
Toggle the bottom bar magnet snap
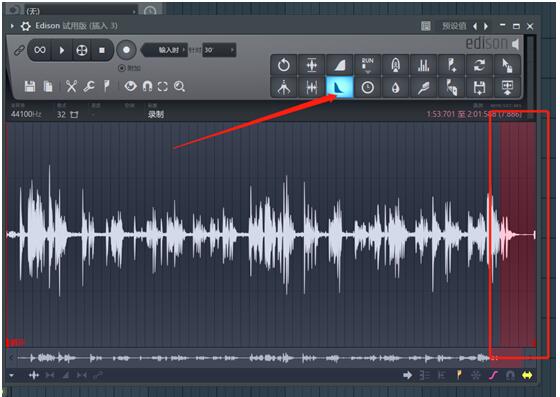[x=510, y=375]
